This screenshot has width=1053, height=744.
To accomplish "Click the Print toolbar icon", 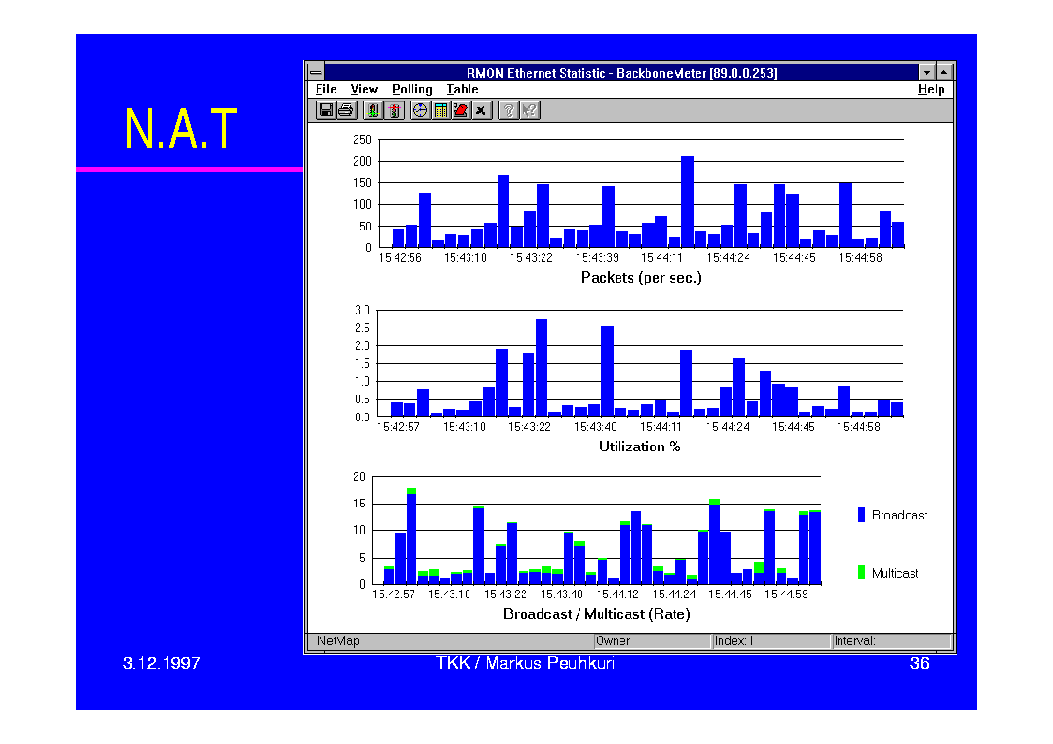I will pyautogui.click(x=345, y=110).
